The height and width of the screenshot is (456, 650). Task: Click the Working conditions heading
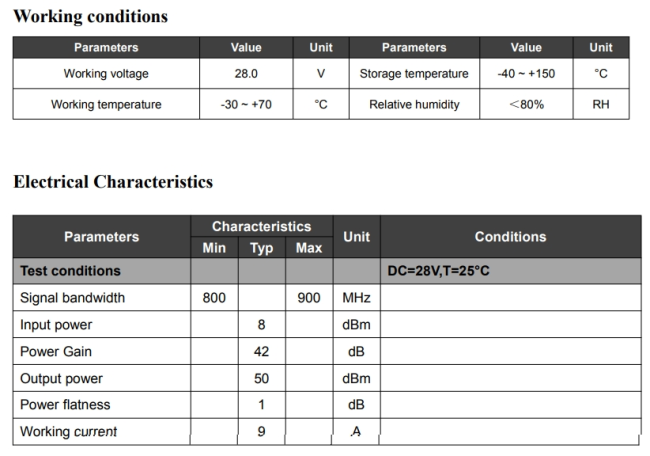click(x=90, y=17)
